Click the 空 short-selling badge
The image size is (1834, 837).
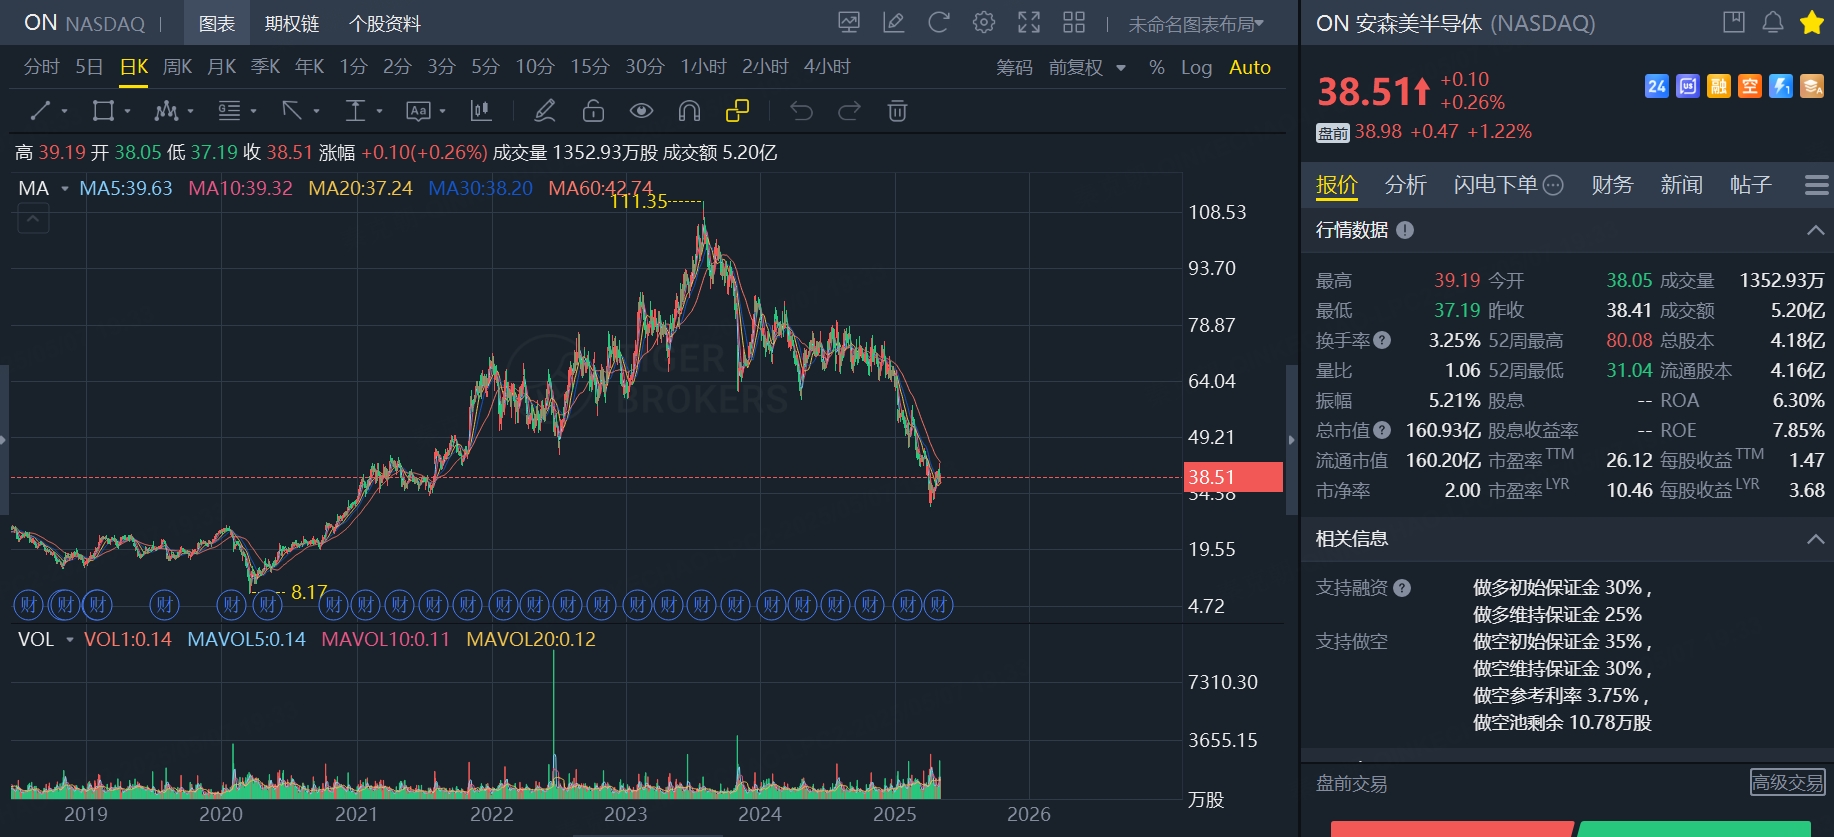[x=1750, y=86]
